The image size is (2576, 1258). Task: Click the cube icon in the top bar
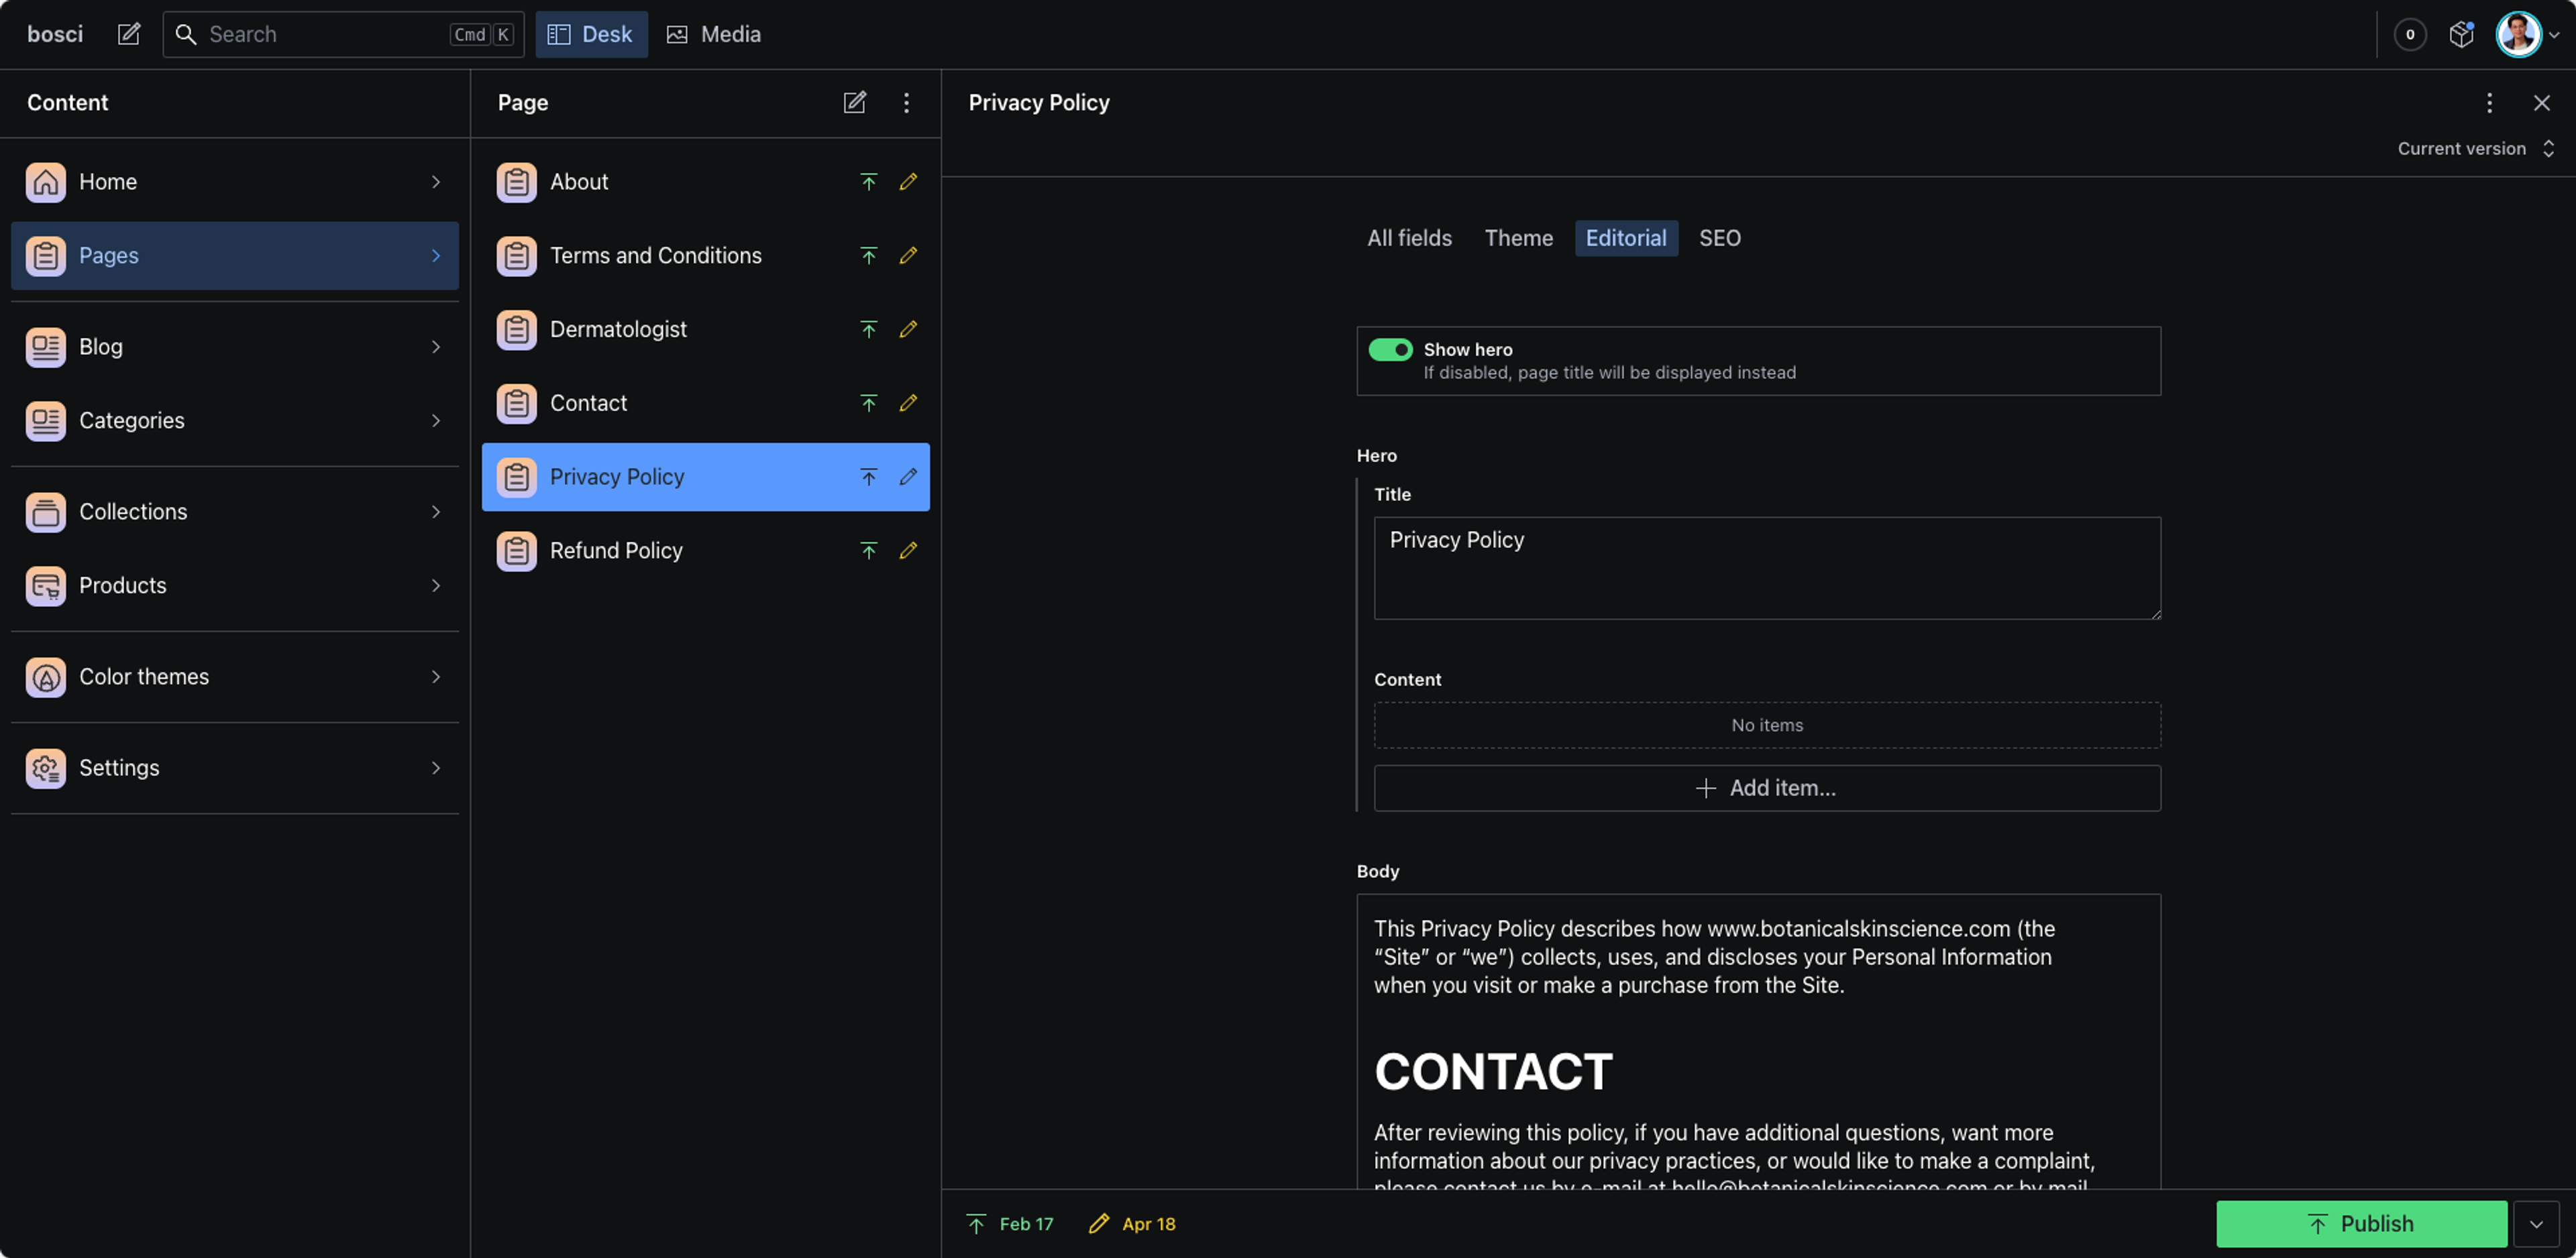coord(2461,34)
